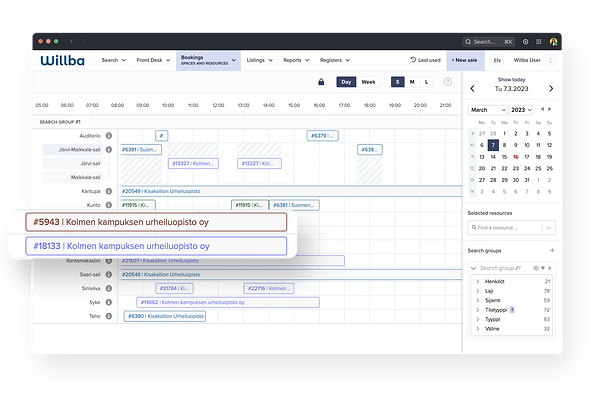The height and width of the screenshot is (414, 600).
Task: Open the Listings menu
Action: tap(259, 60)
